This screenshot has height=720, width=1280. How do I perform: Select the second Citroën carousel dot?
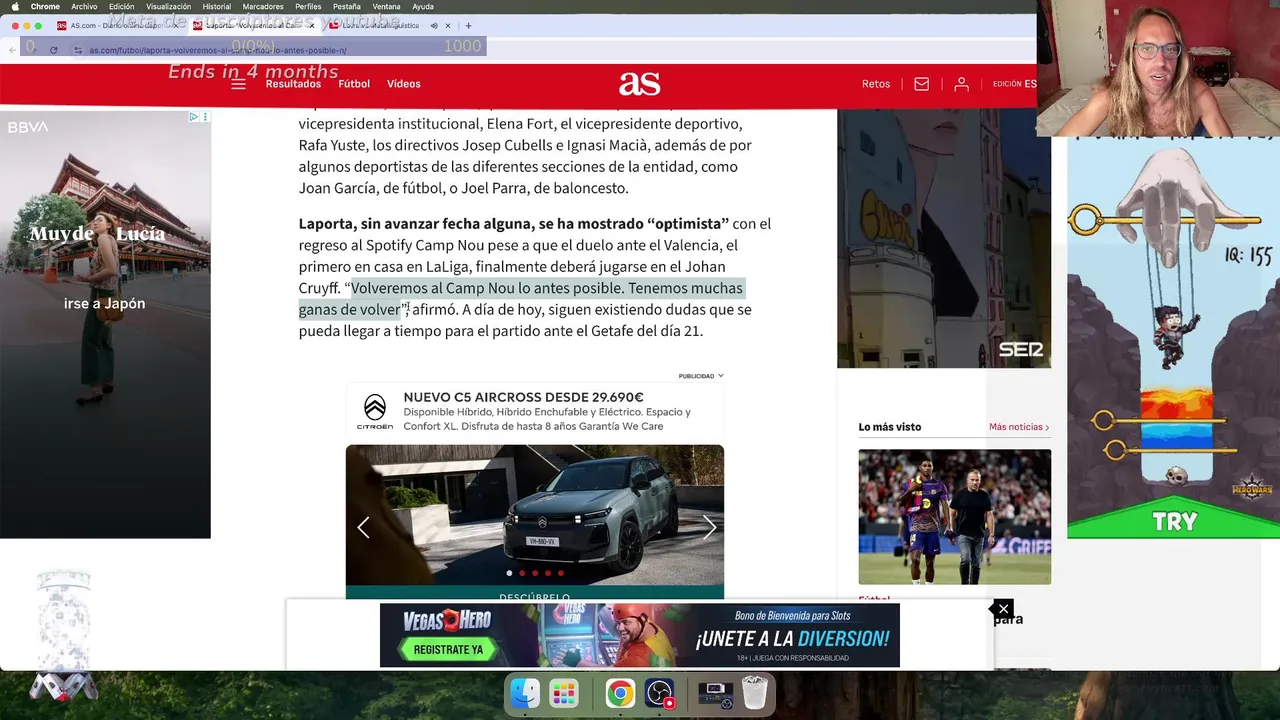(x=522, y=573)
